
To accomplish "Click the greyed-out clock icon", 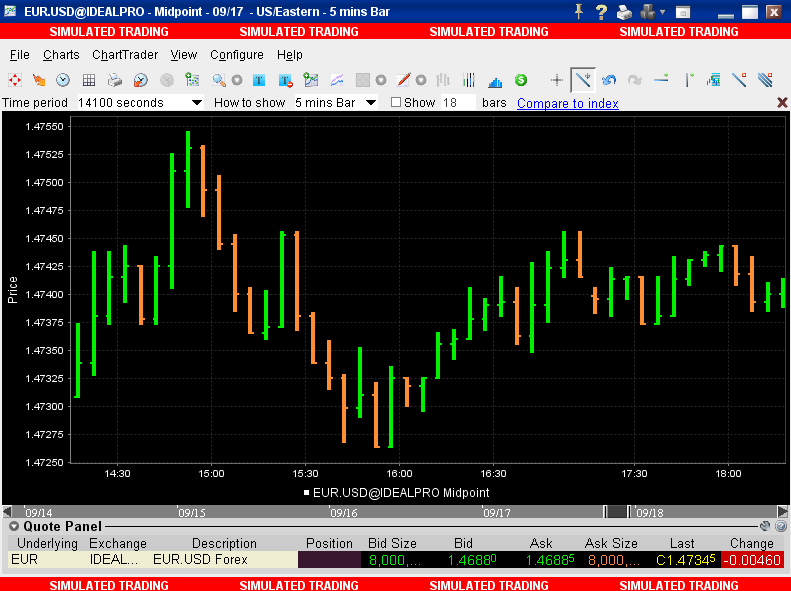I will pyautogui.click(x=167, y=80).
